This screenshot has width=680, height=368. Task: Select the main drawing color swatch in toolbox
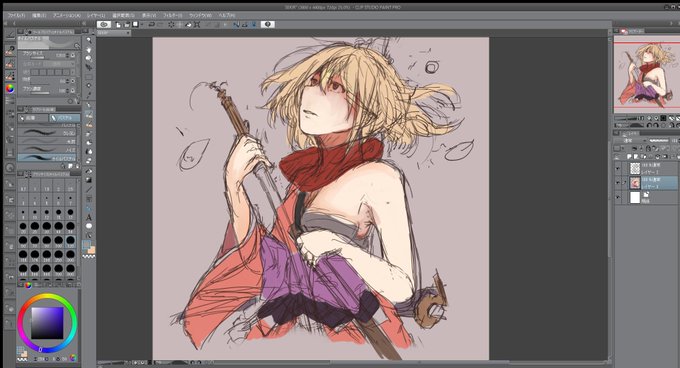click(87, 245)
